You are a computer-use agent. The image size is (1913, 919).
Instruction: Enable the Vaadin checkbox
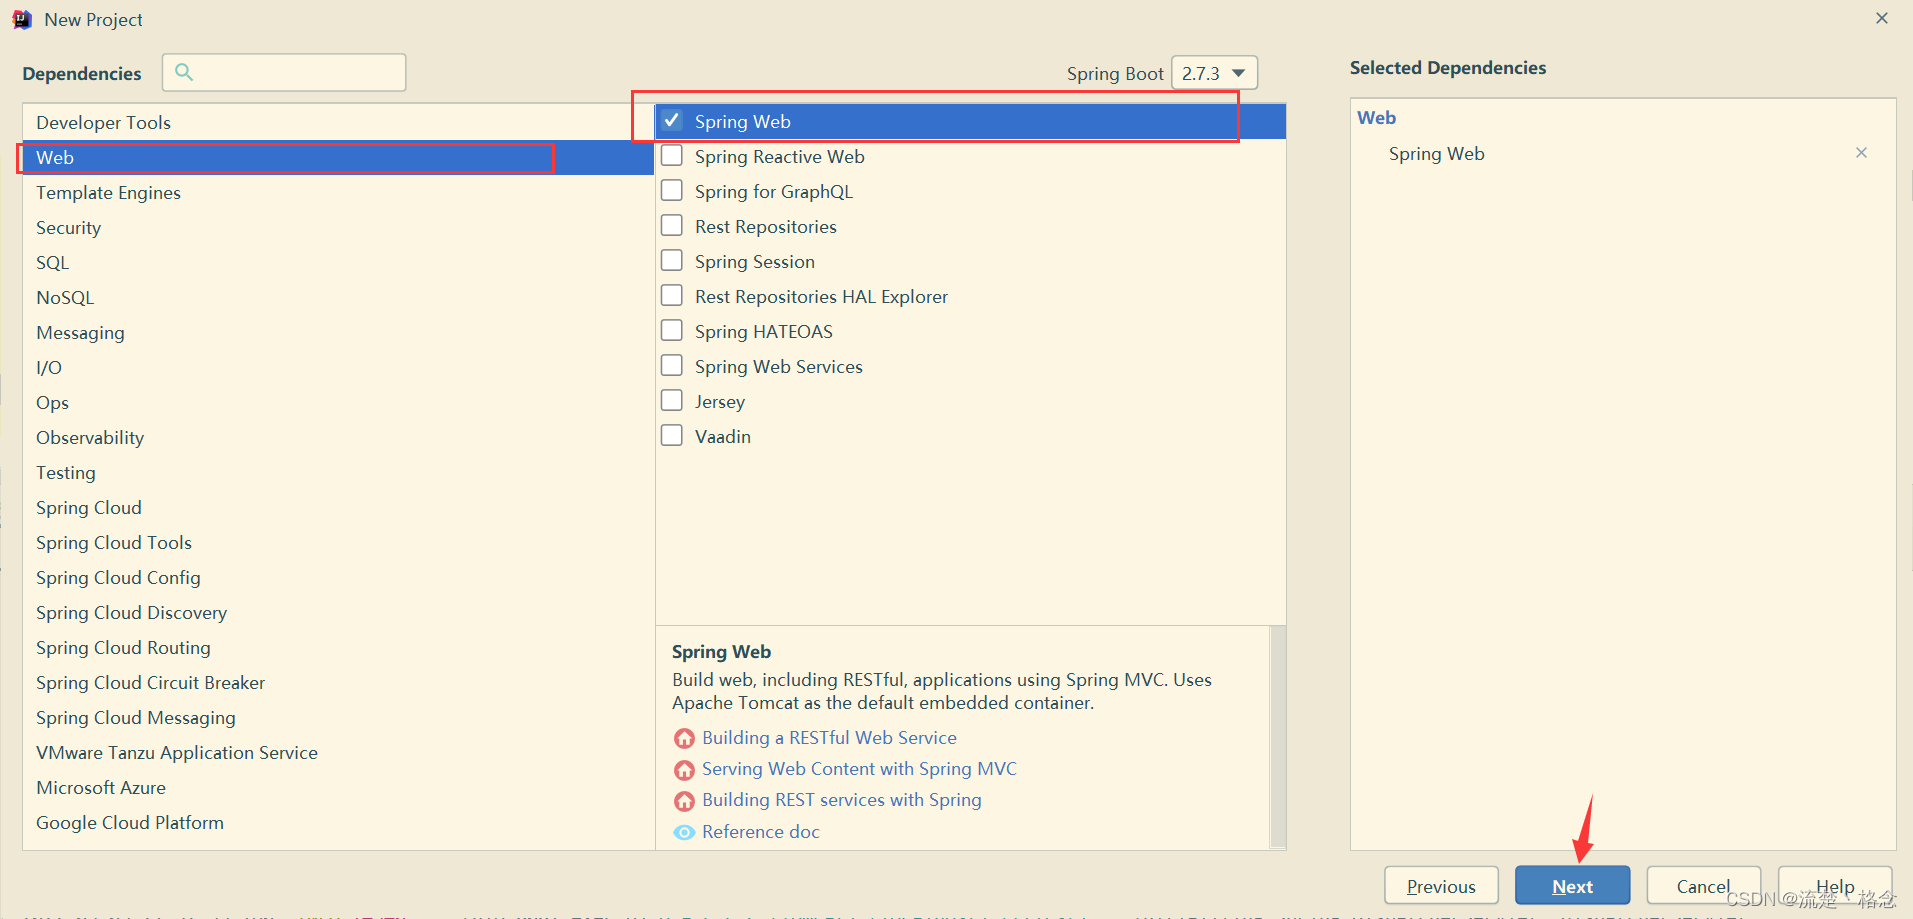coord(672,435)
